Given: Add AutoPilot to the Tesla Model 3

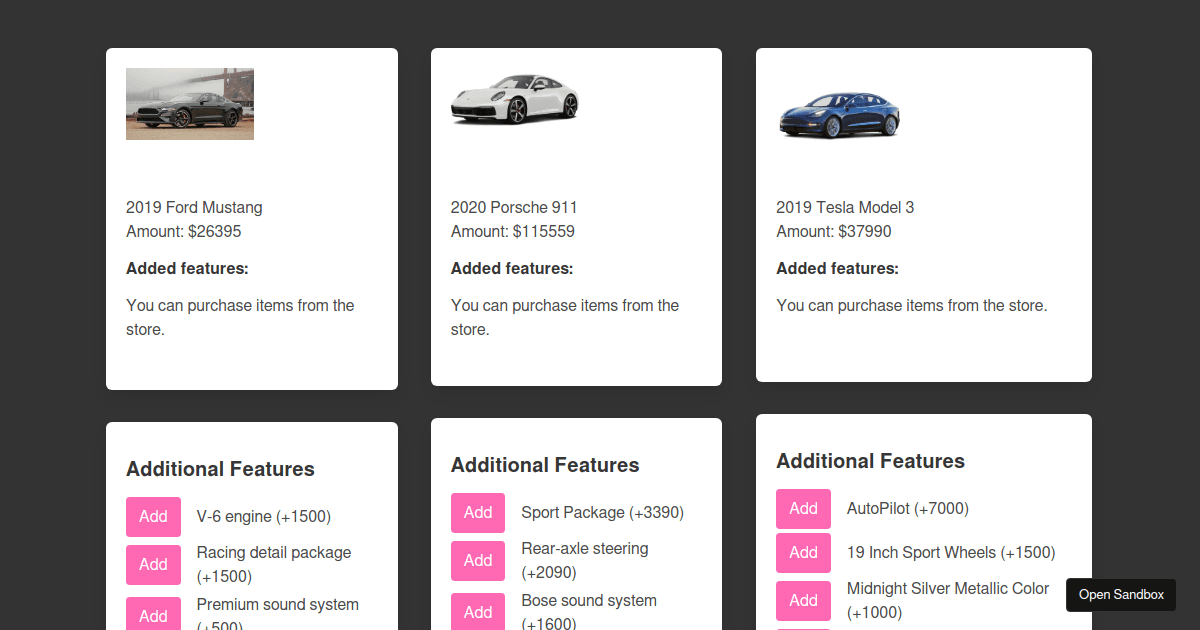Looking at the screenshot, I should [803, 508].
